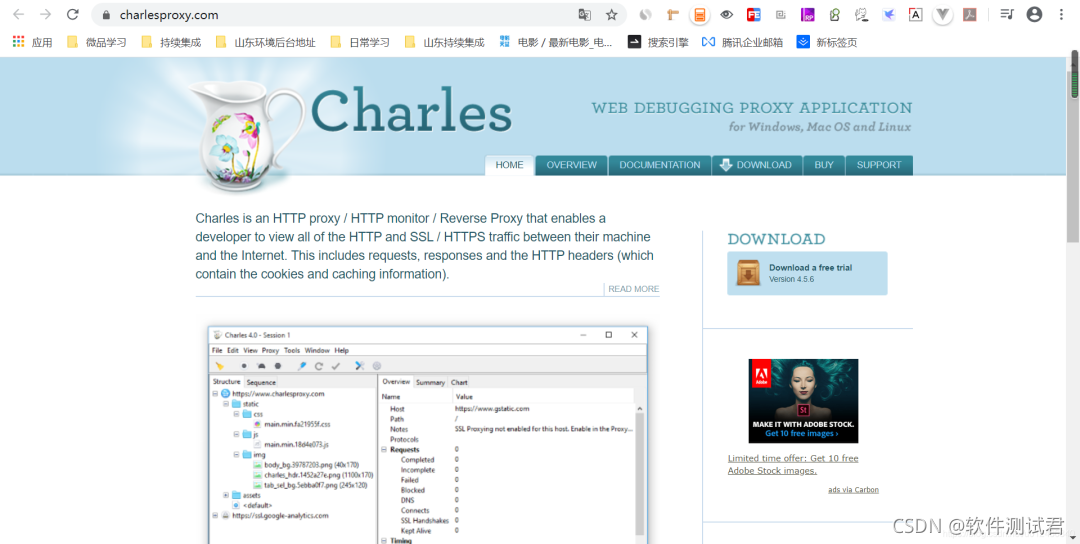The height and width of the screenshot is (544, 1080).
Task: Open the 搜索引擎 bookmark
Action: (x=658, y=42)
